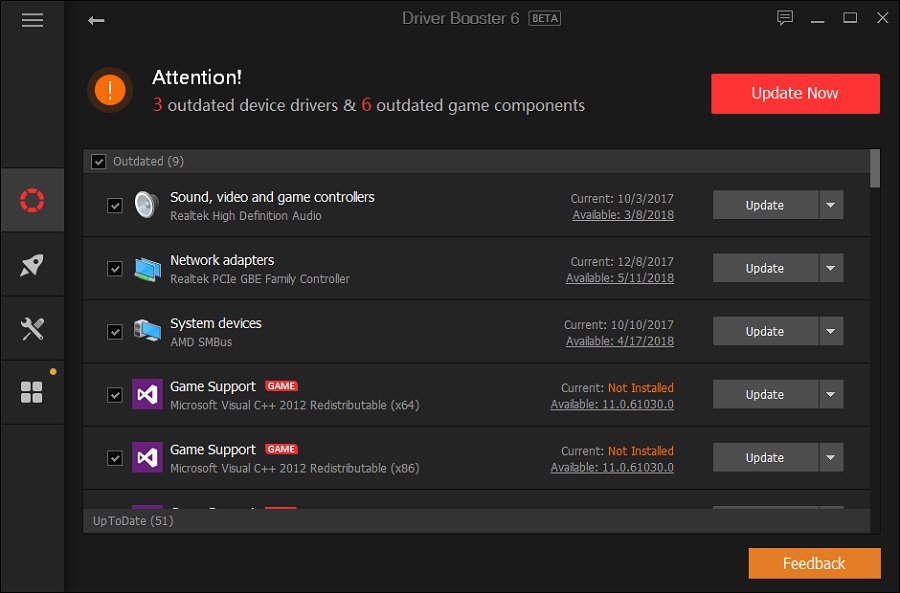Expand options for Realtek PCIe GBE update
The height and width of the screenshot is (593, 900).
pos(831,268)
